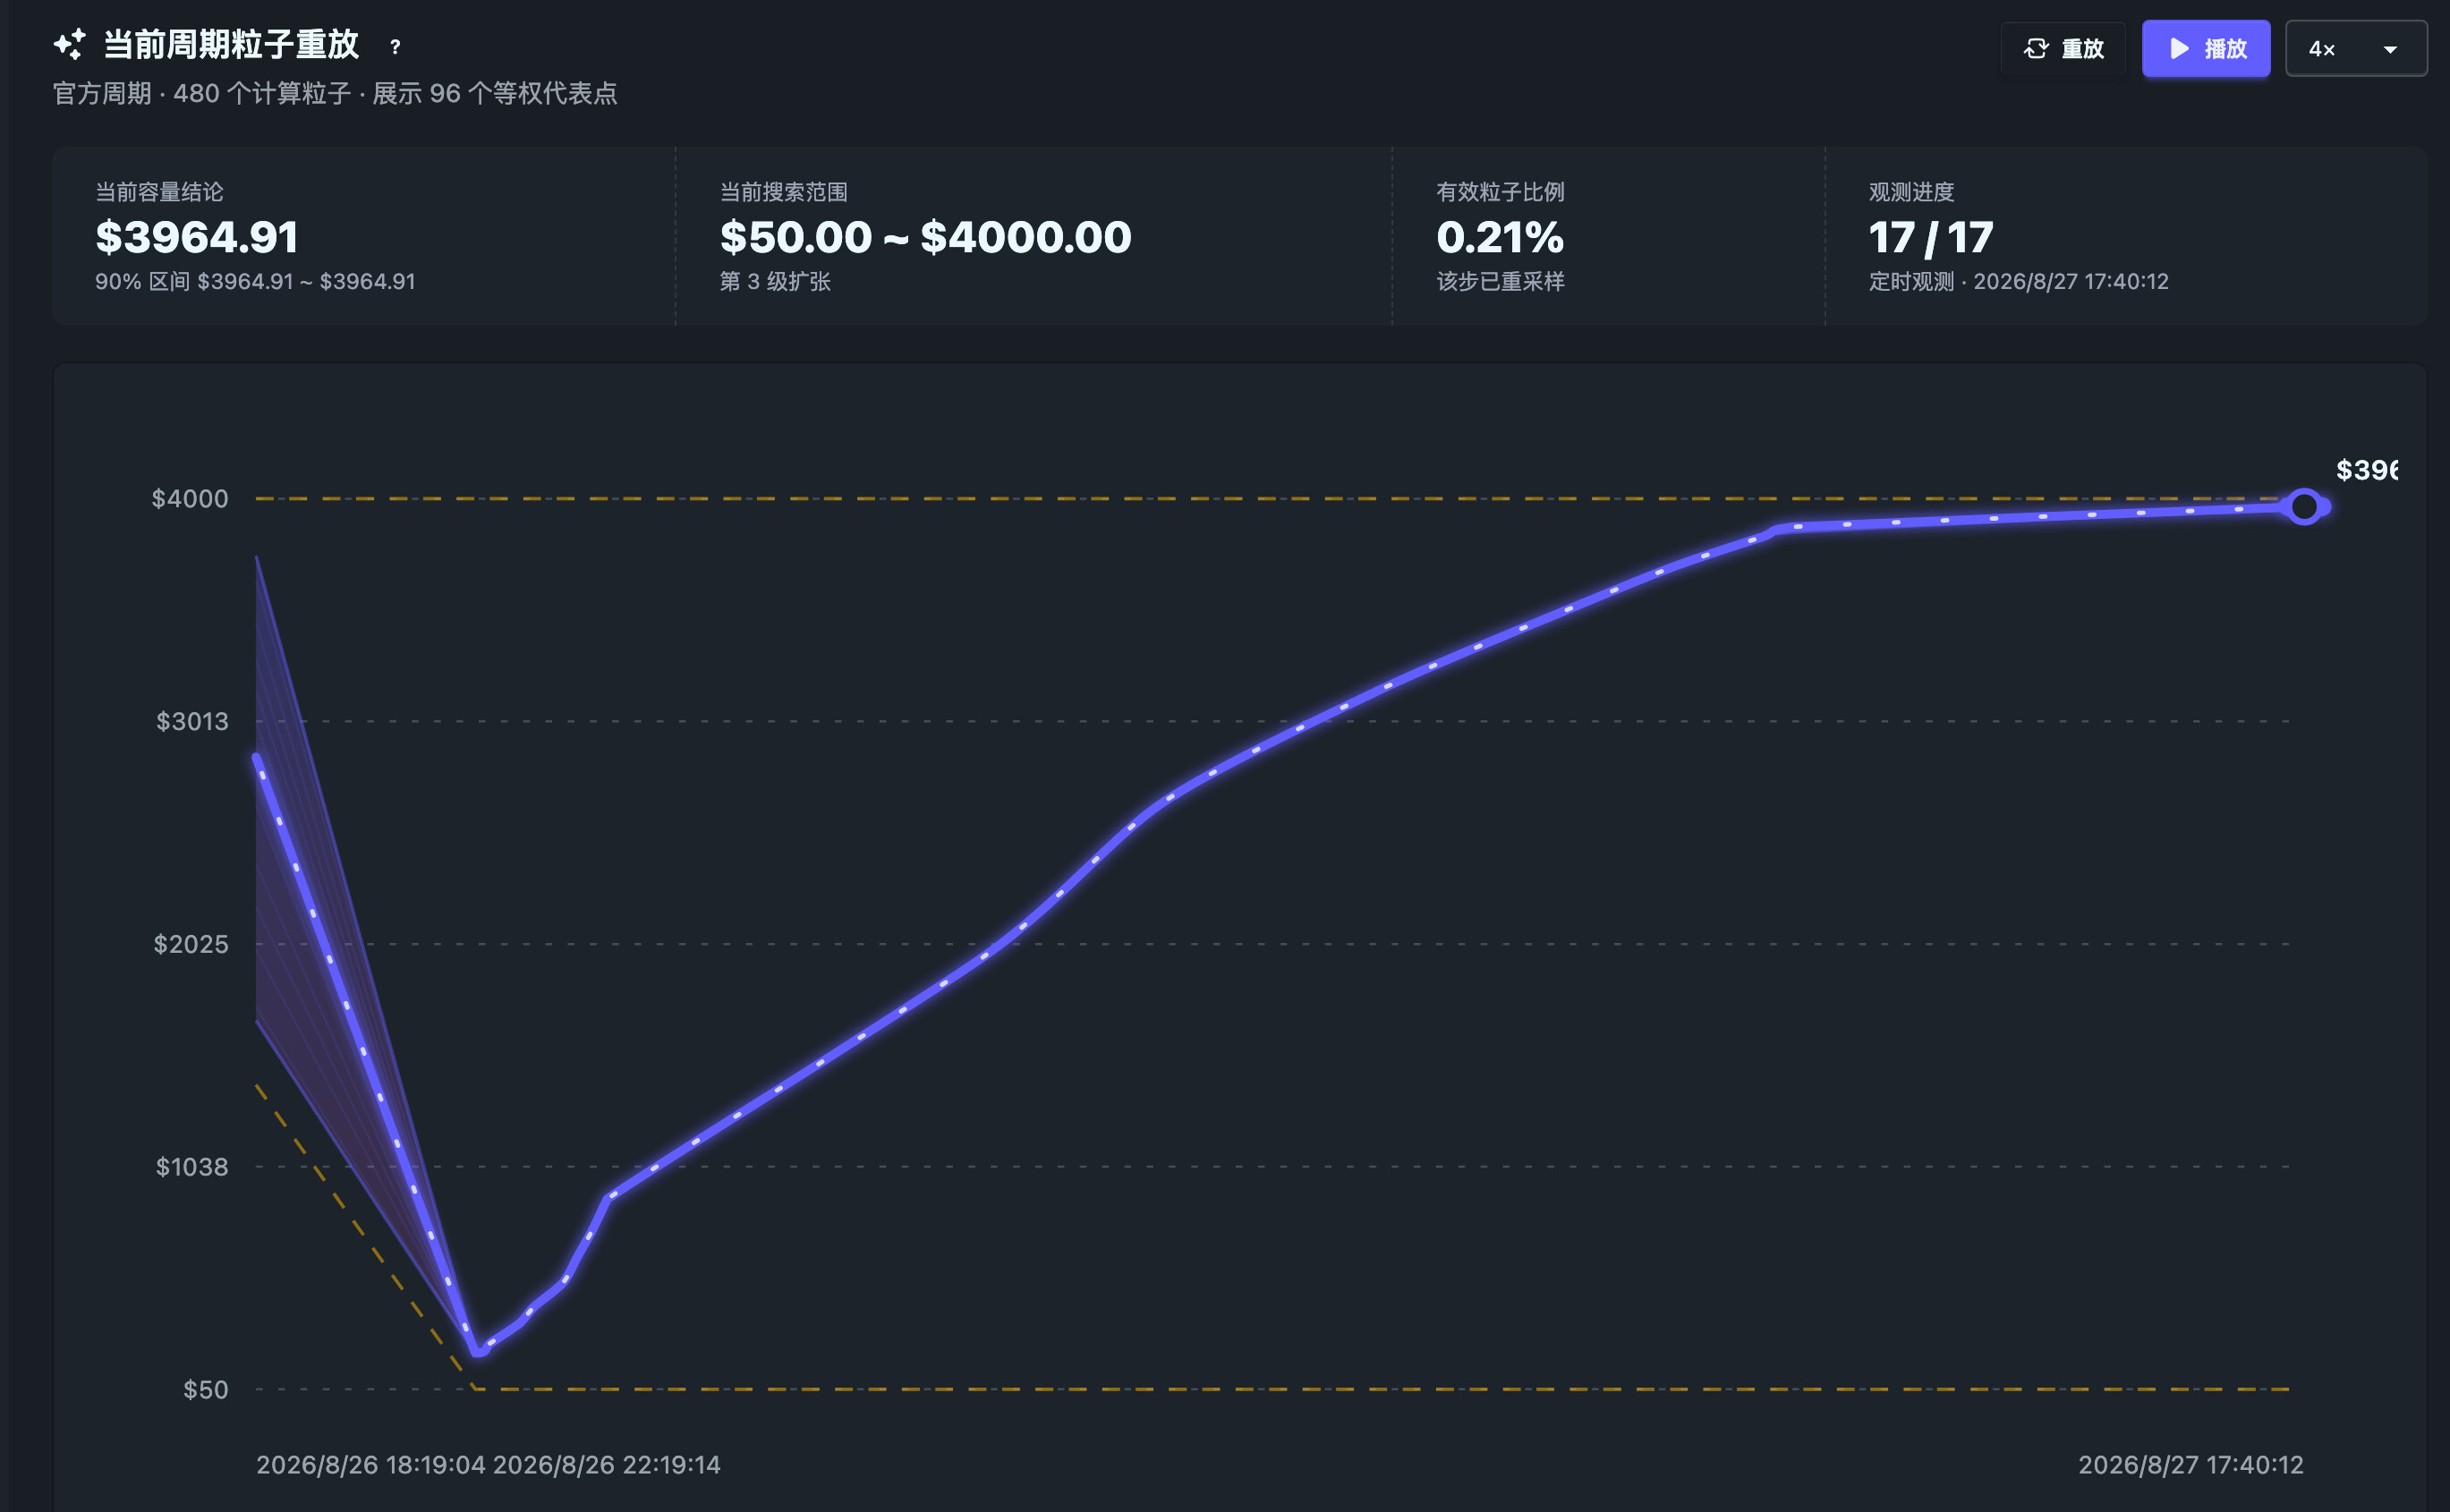Click the sparkle icon beside 当前周期粒子重放
This screenshot has width=2450, height=1512.
pyautogui.click(x=70, y=45)
